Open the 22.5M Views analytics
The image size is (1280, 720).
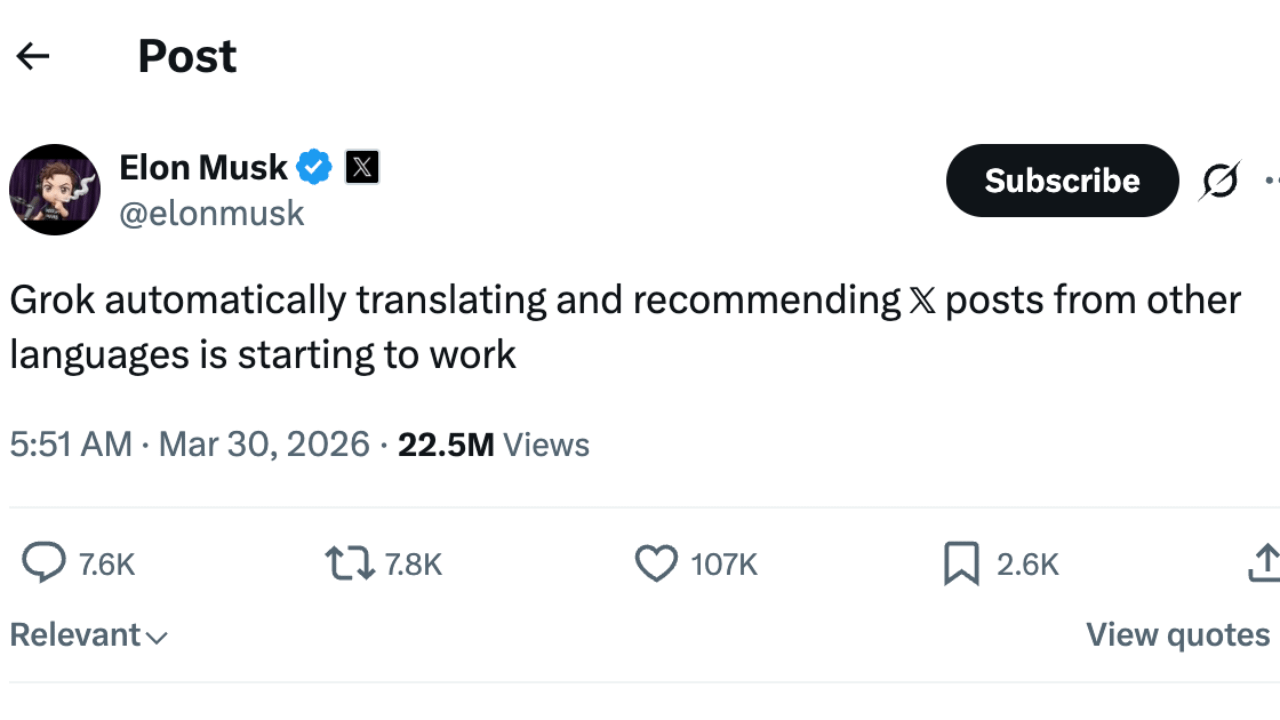pyautogui.click(x=493, y=444)
